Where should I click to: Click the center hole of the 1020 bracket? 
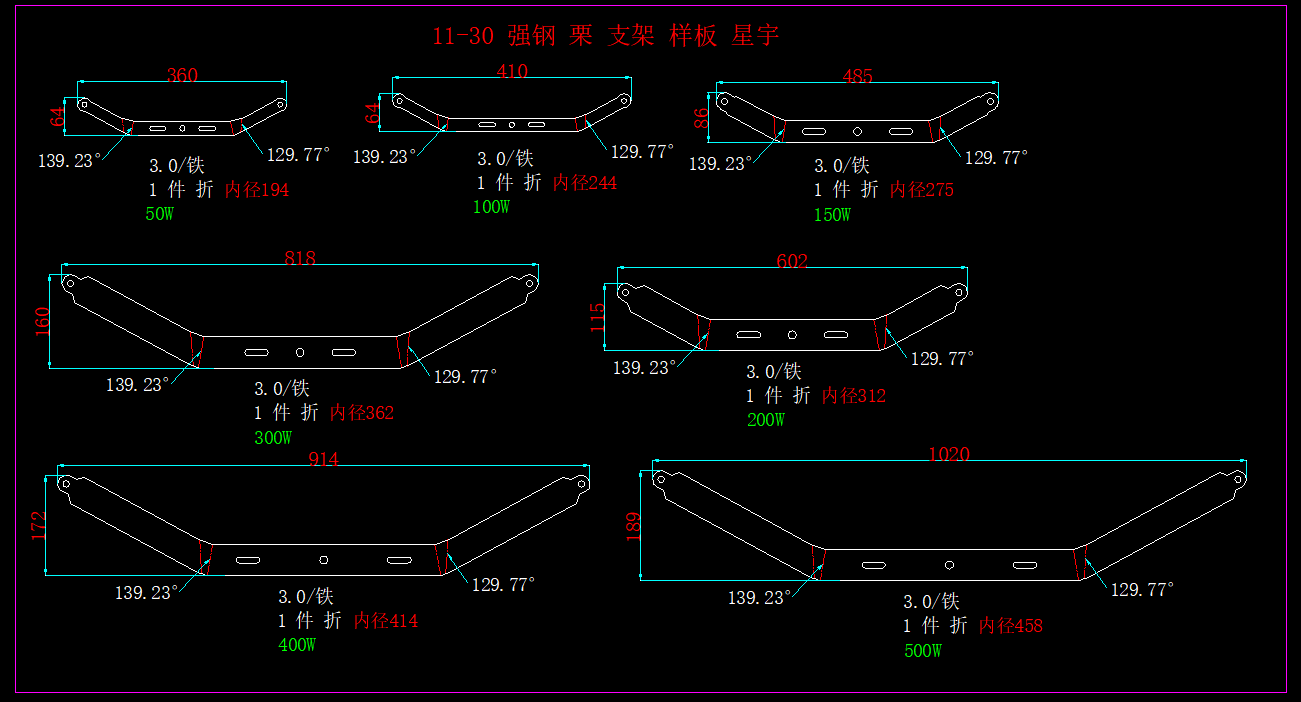pos(949,565)
